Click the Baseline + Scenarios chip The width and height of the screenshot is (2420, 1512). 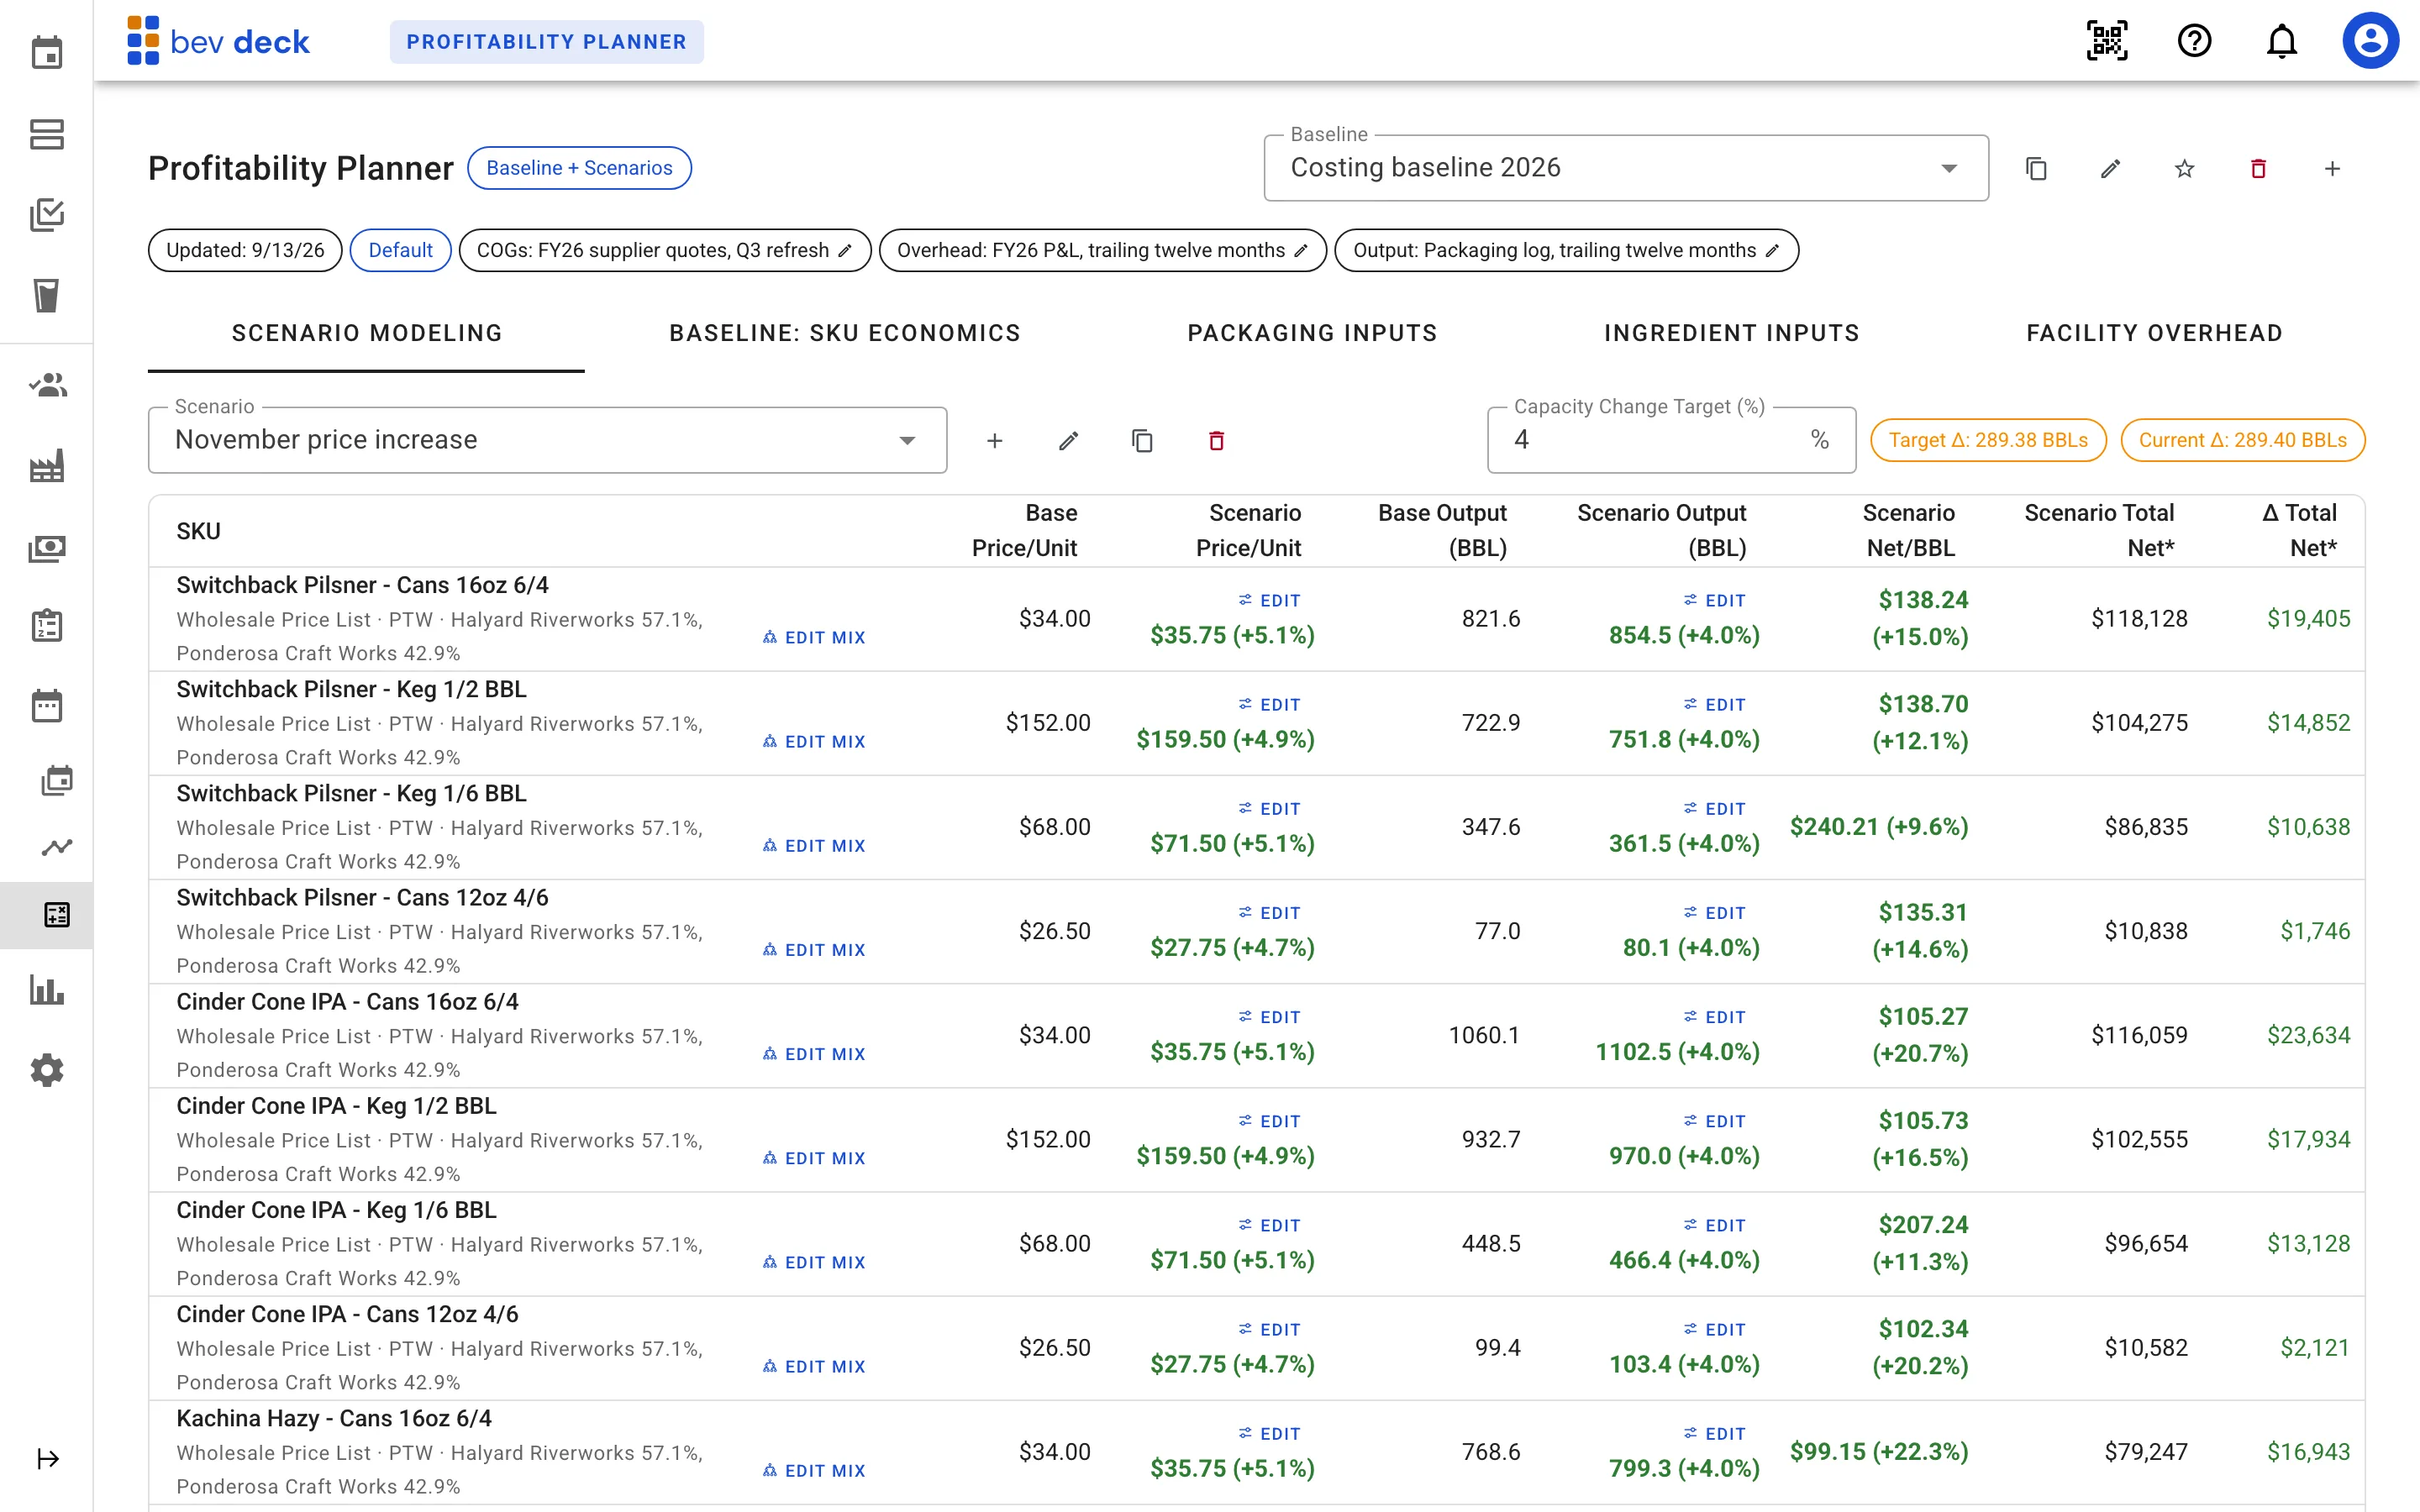[579, 168]
